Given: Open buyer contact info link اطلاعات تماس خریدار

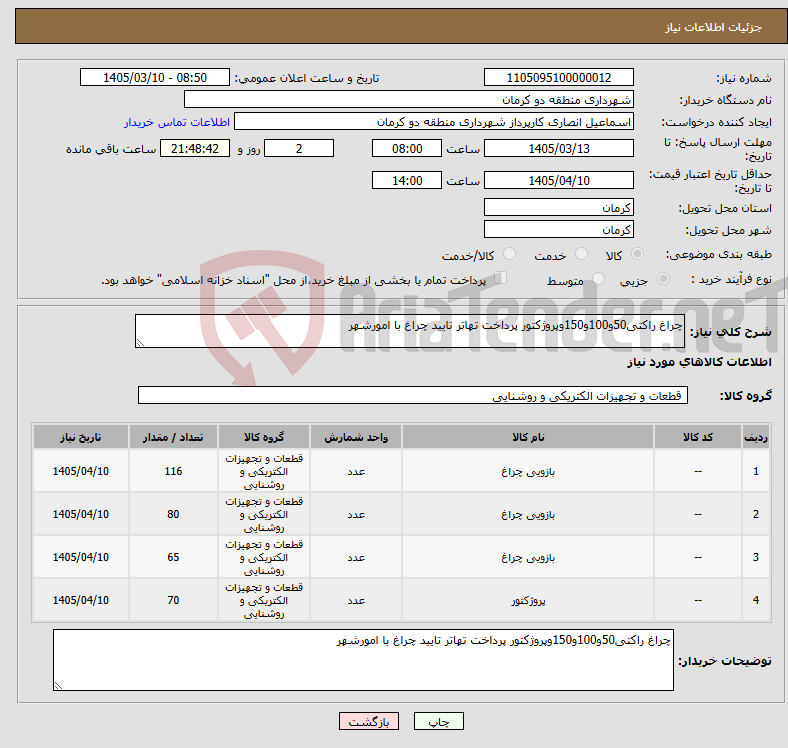Looking at the screenshot, I should coord(177,122).
